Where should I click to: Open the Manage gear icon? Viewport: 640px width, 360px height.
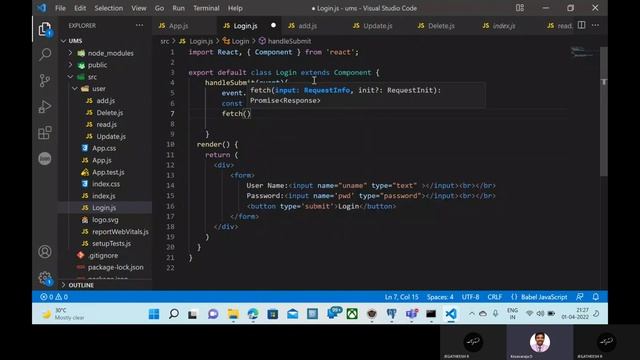45,278
